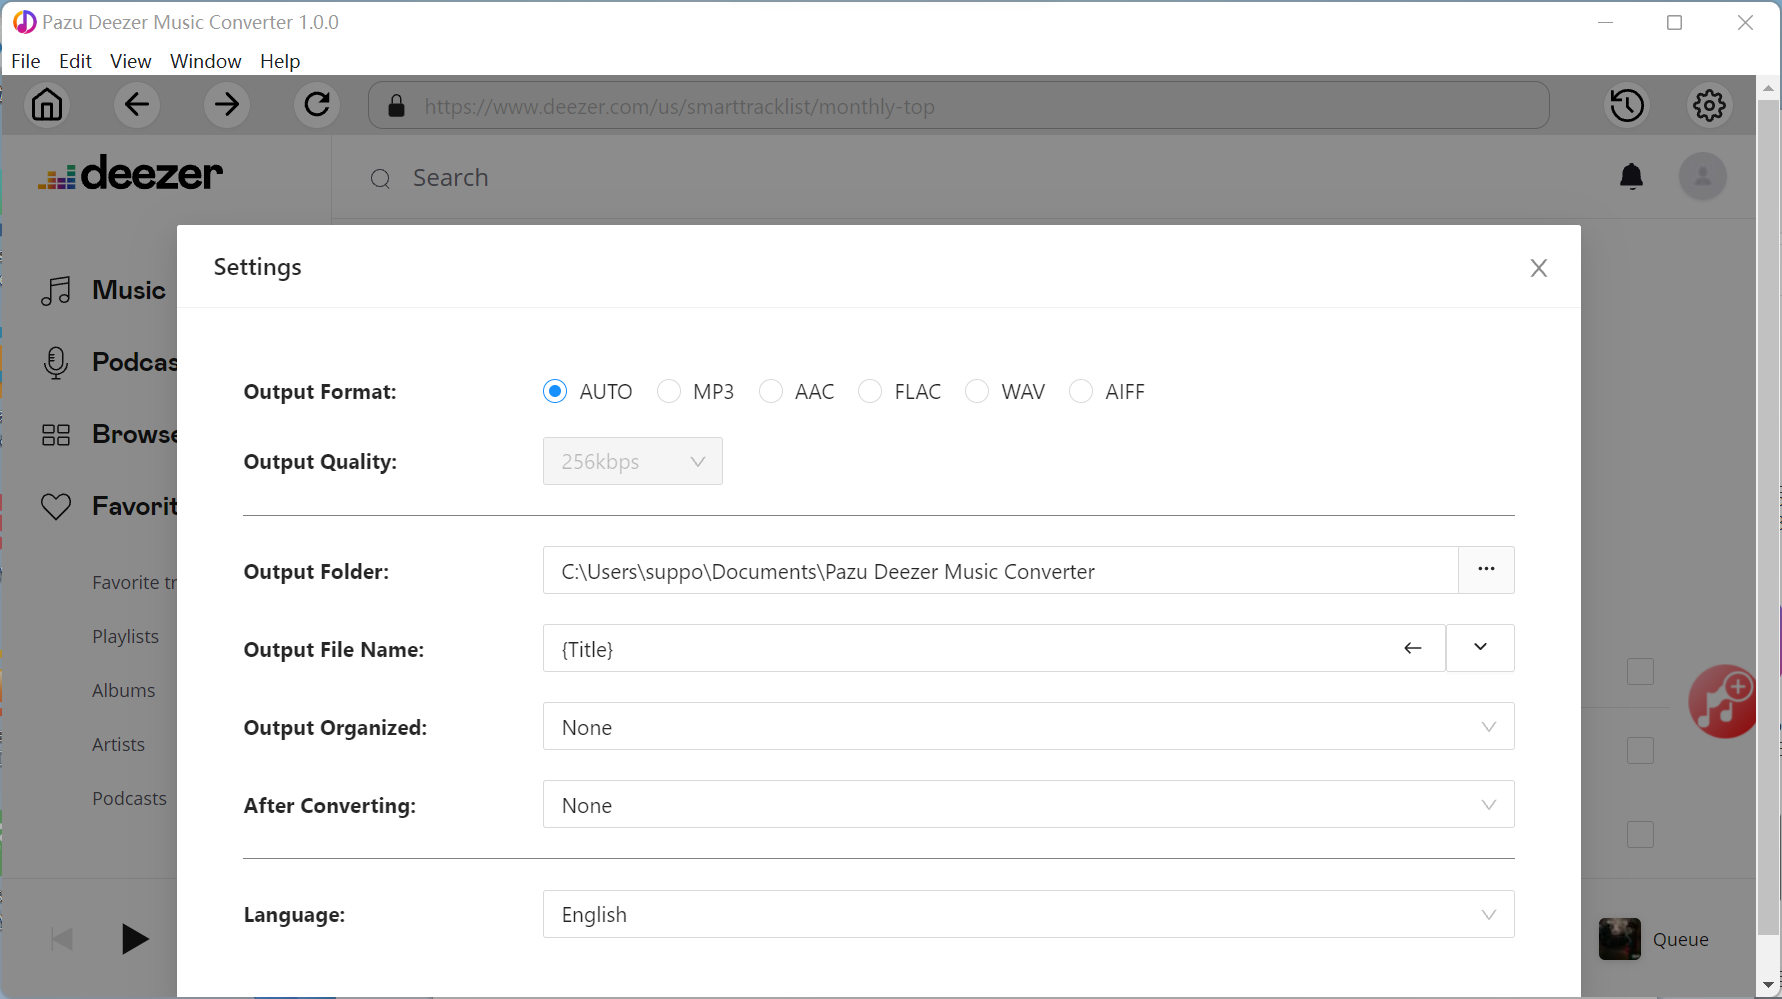The image size is (1782, 999).
Task: Open the user profile avatar
Action: tap(1703, 177)
